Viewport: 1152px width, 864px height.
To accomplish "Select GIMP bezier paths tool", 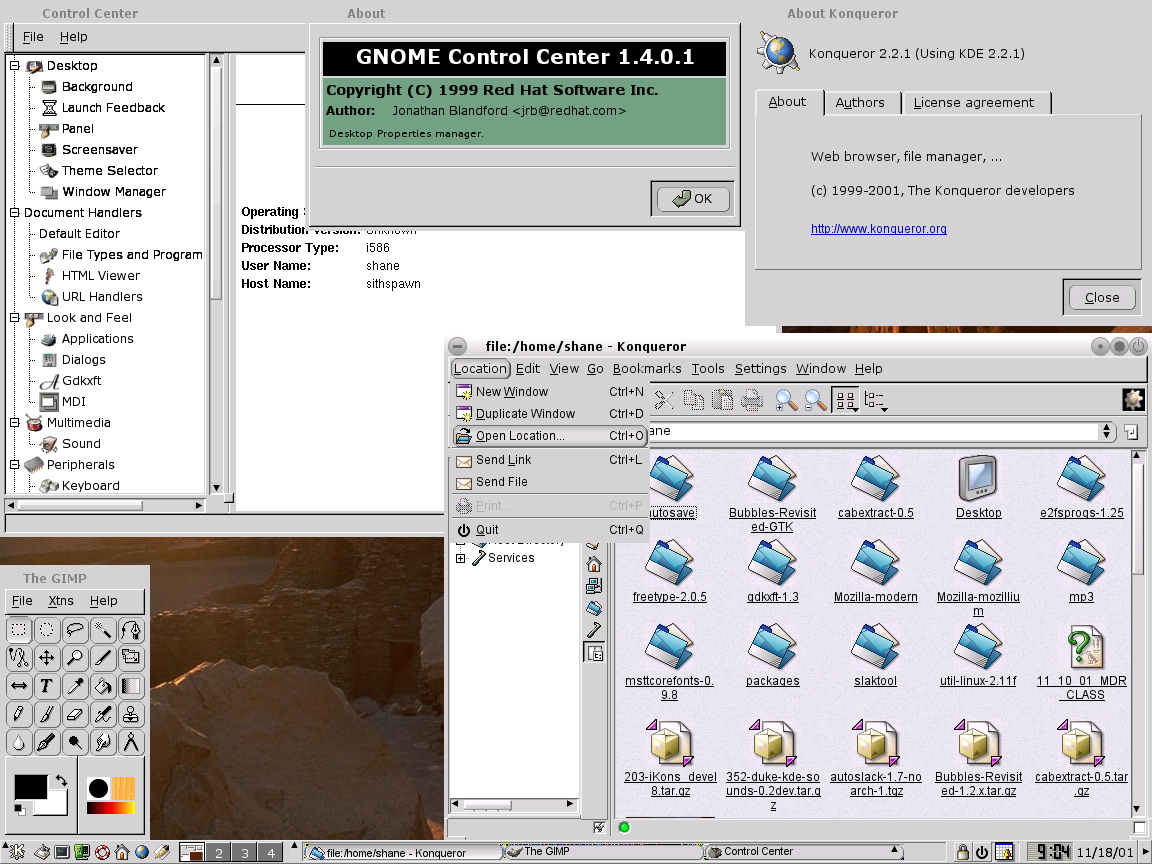I will pos(131,630).
